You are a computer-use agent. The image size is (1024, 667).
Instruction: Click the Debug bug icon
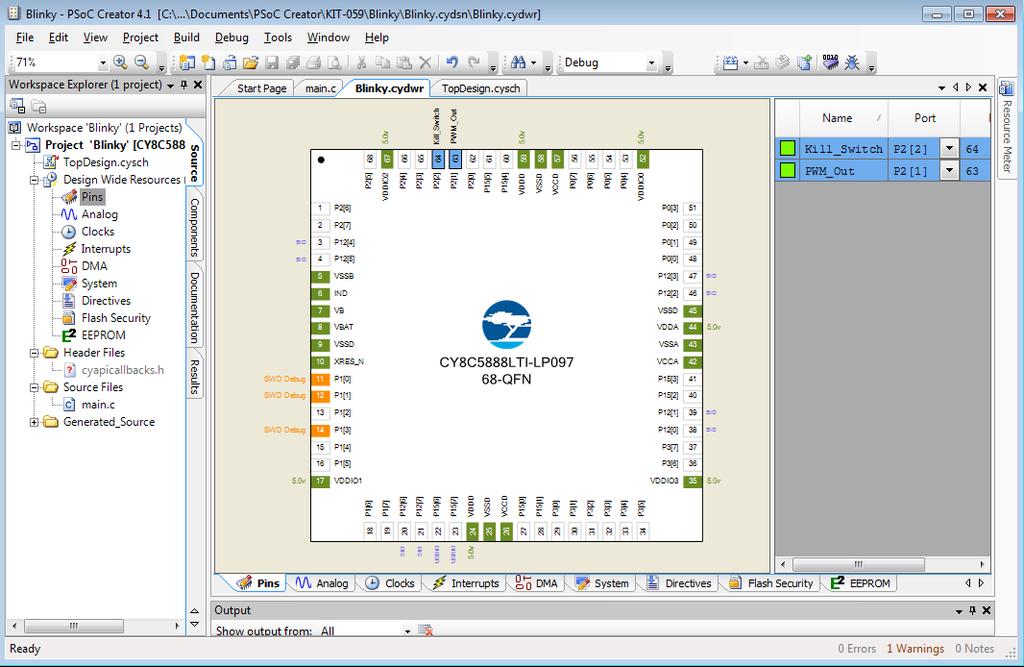[852, 63]
